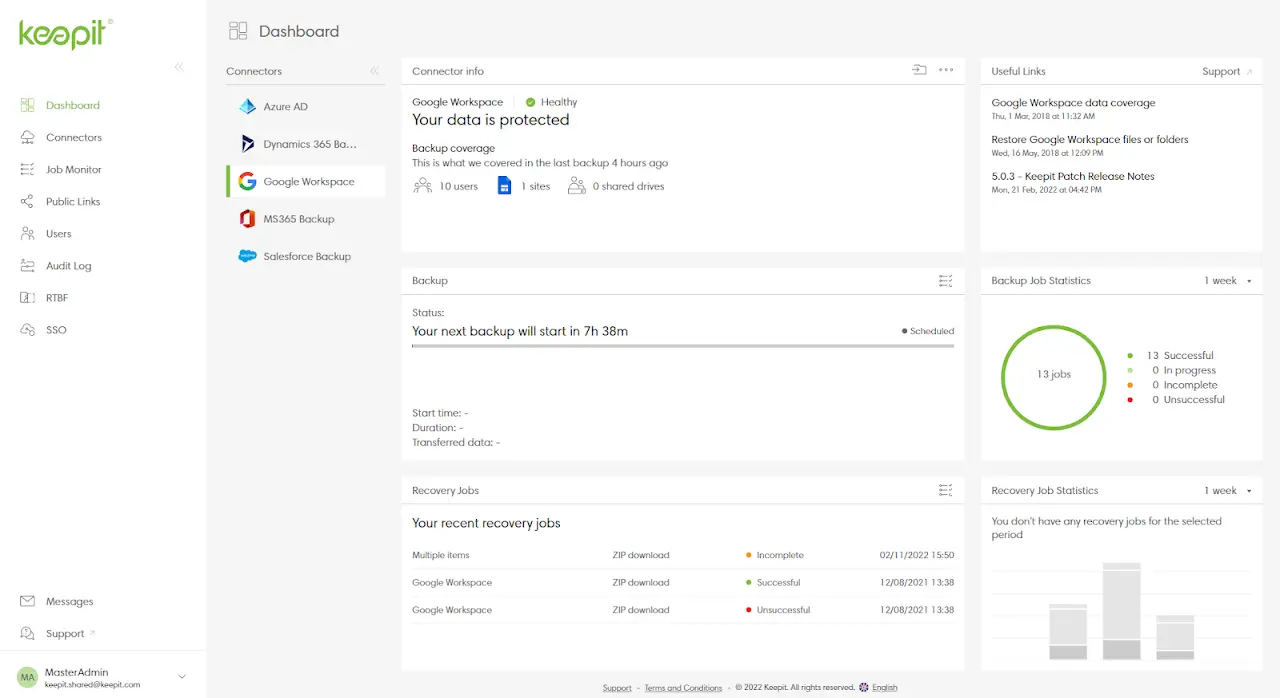Click the RTBF sidebar icon

click(x=27, y=297)
